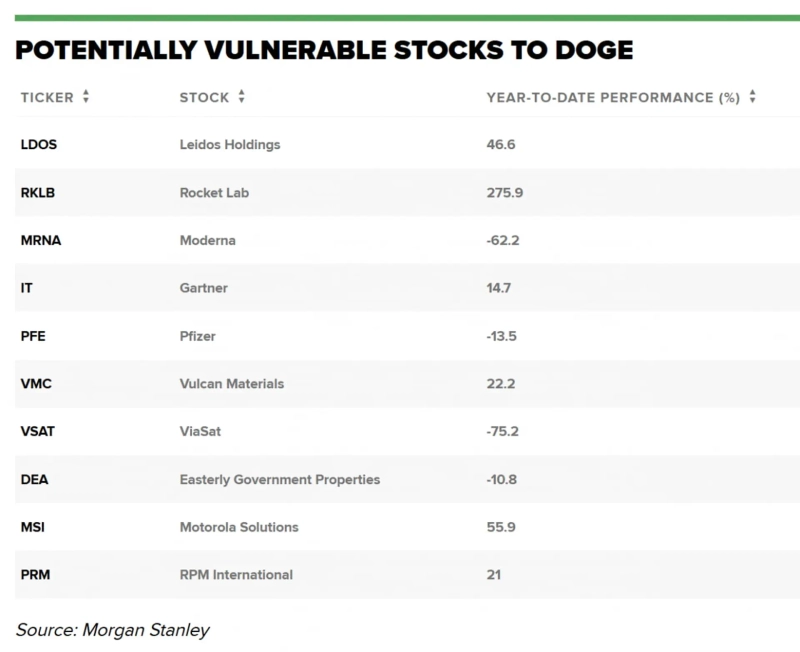The image size is (800, 652).
Task: Click the Potentially Vulnerable Stocks title
Action: point(324,51)
